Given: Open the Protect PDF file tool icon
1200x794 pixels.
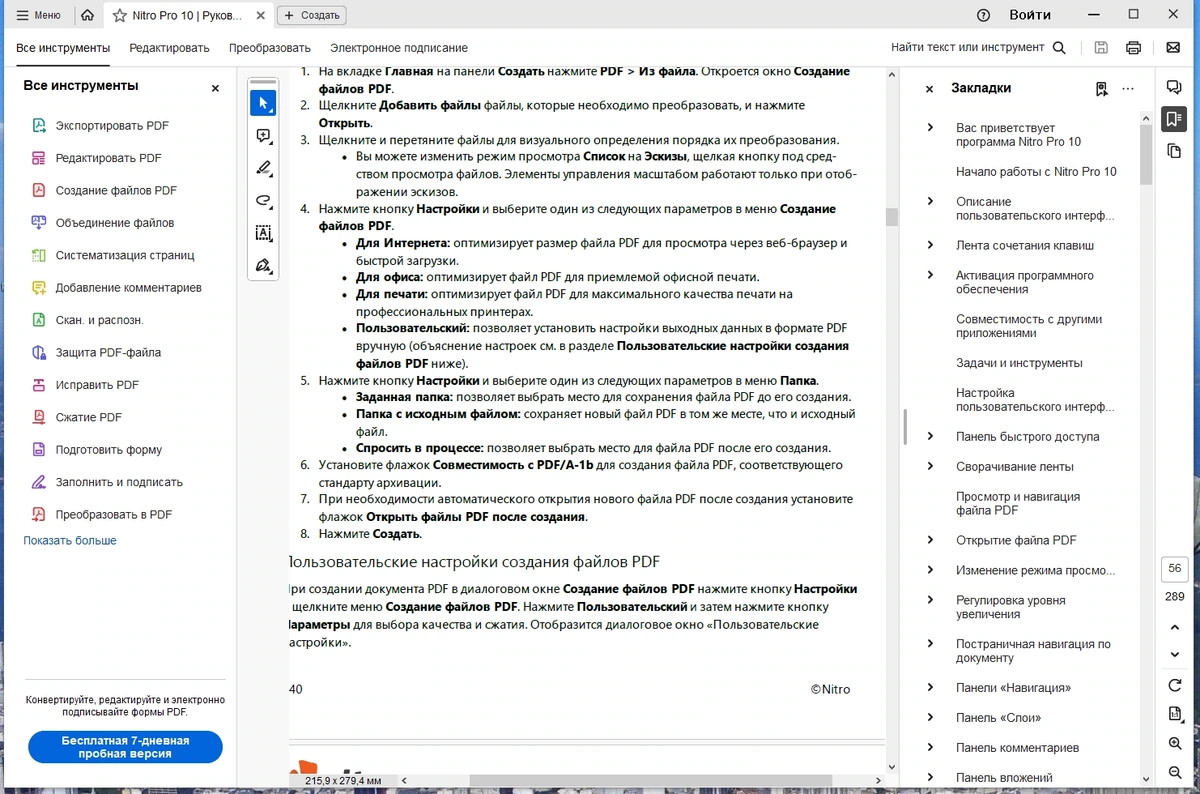Looking at the screenshot, I should [39, 352].
